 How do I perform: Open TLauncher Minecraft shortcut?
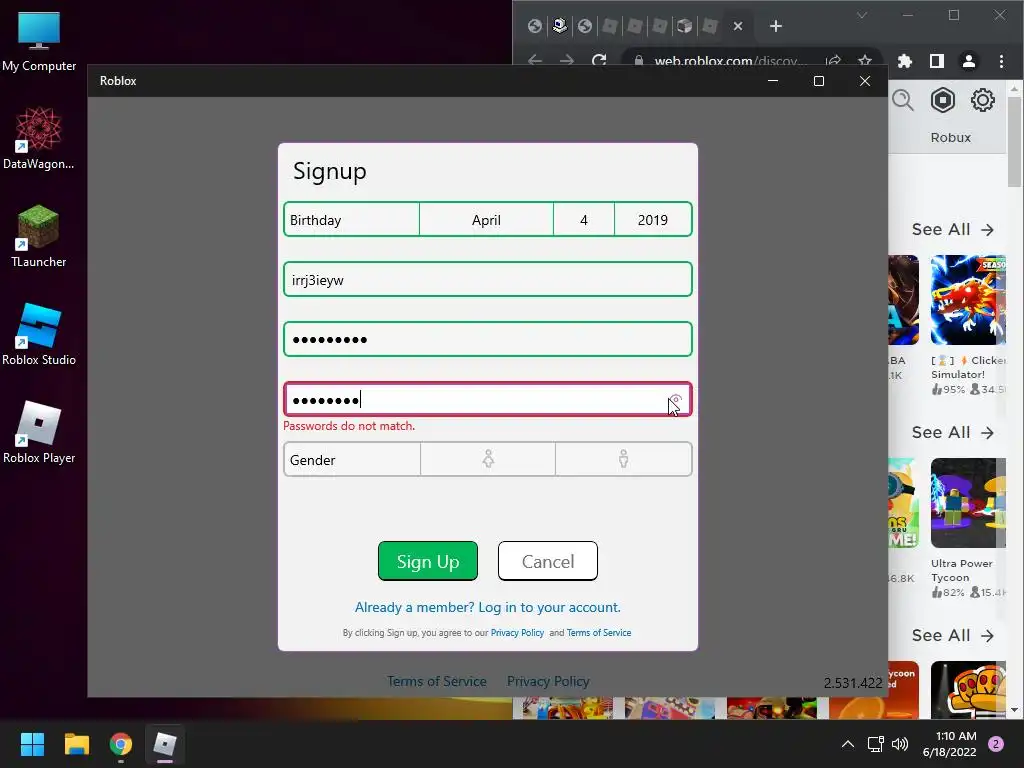pos(39,236)
